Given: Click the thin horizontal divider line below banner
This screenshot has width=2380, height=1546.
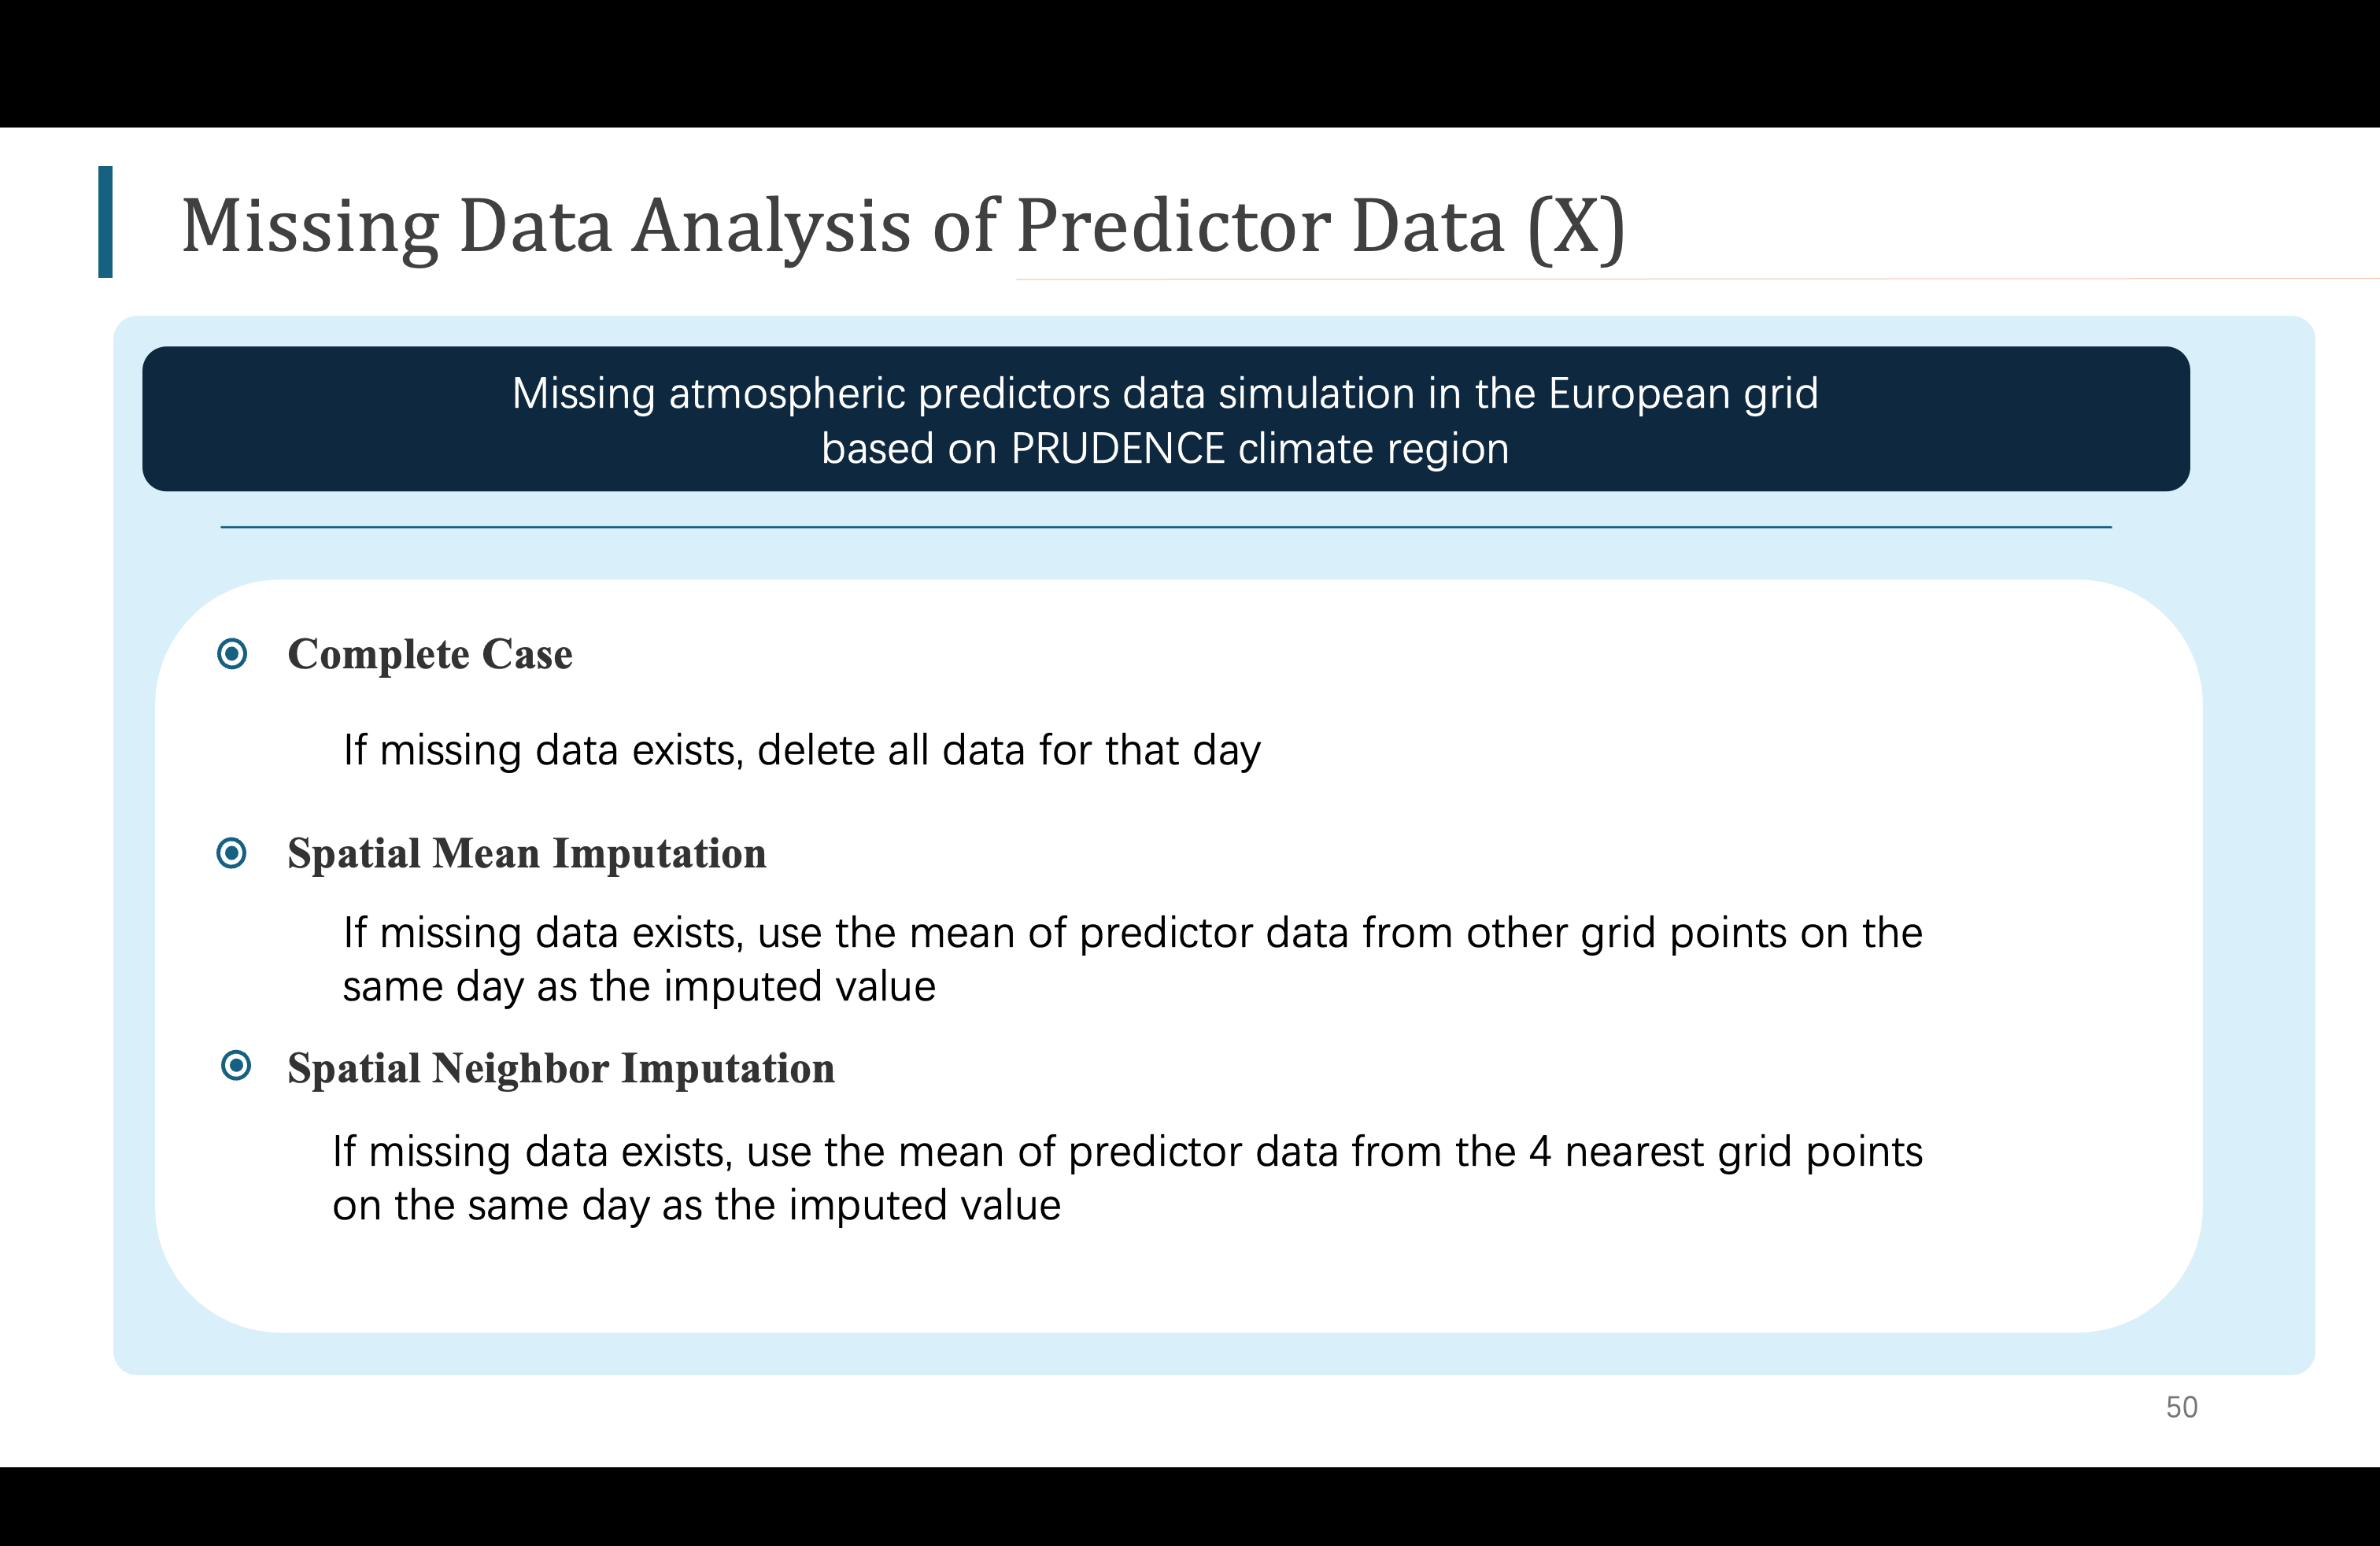Looking at the screenshot, I should [1165, 527].
